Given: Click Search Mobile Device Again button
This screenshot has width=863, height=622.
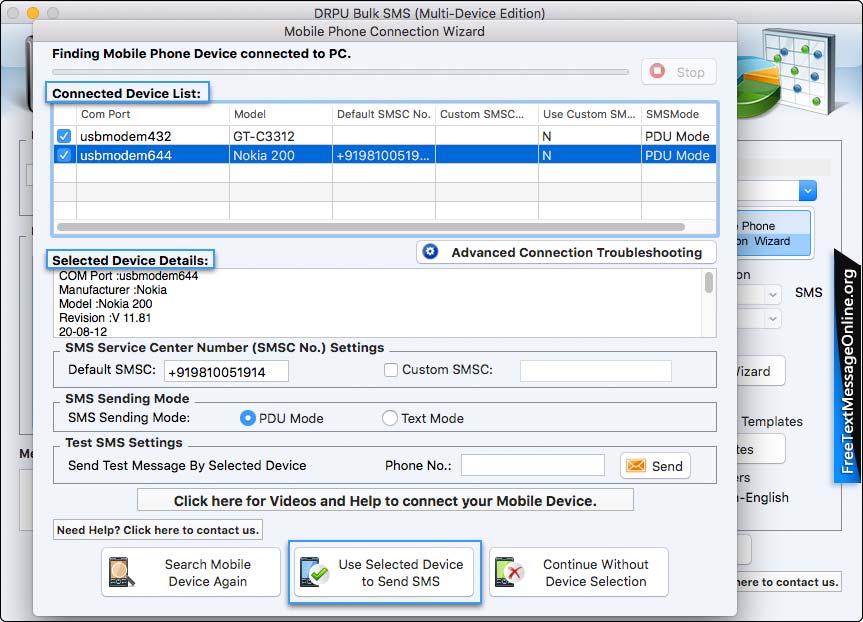Looking at the screenshot, I should (191, 572).
